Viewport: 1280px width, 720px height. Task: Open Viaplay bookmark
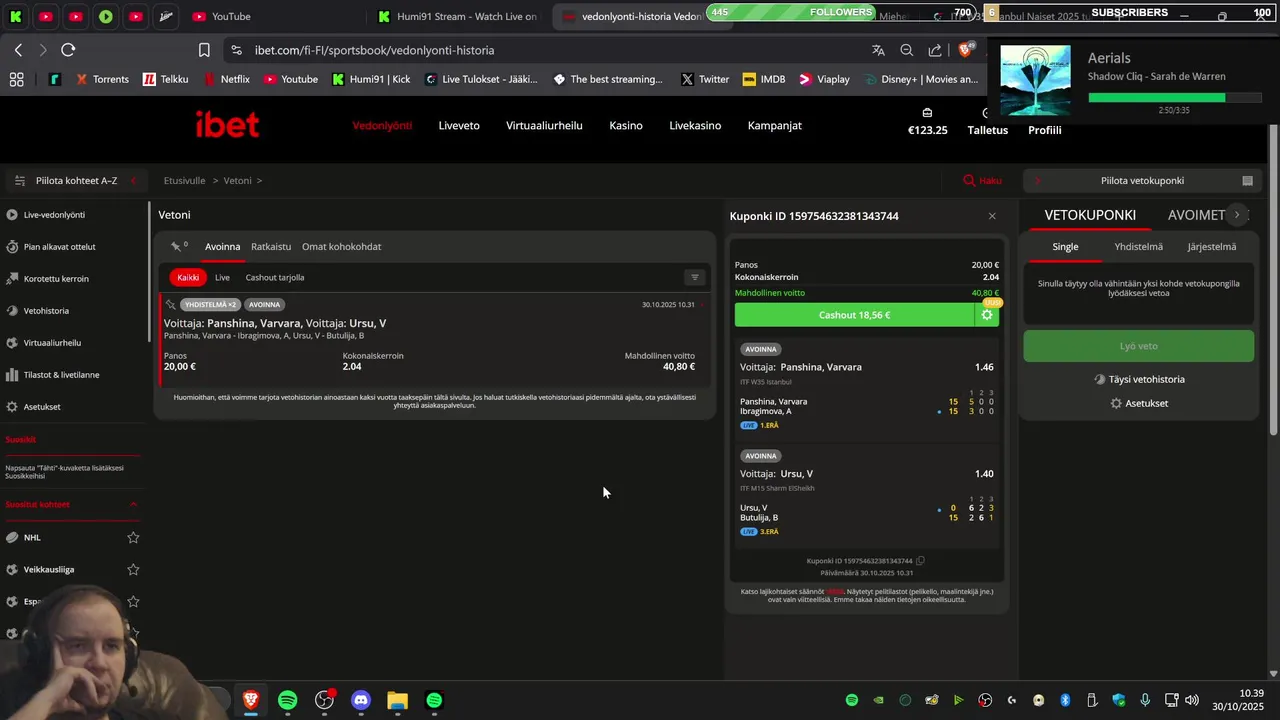[824, 79]
